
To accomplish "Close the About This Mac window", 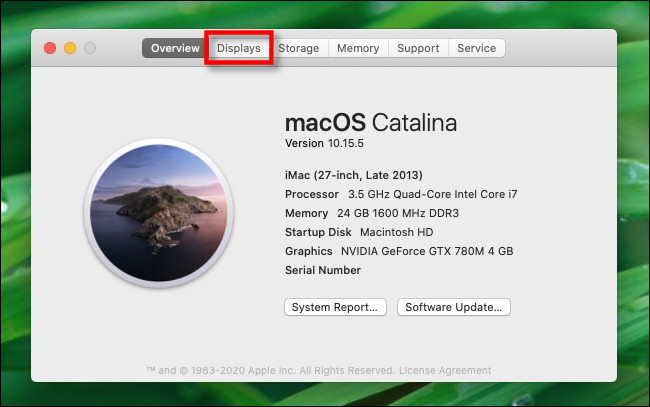I will 49,48.
